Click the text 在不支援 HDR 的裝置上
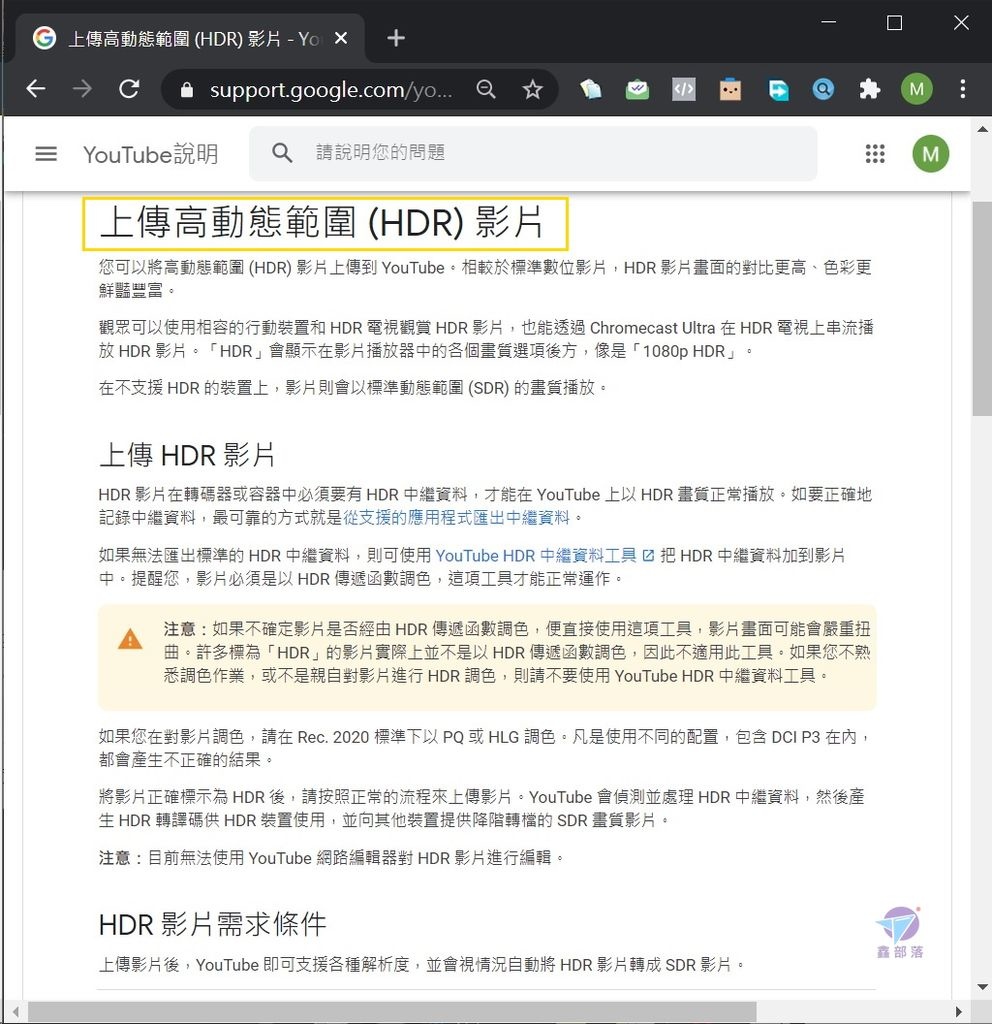992x1024 pixels. coord(184,388)
